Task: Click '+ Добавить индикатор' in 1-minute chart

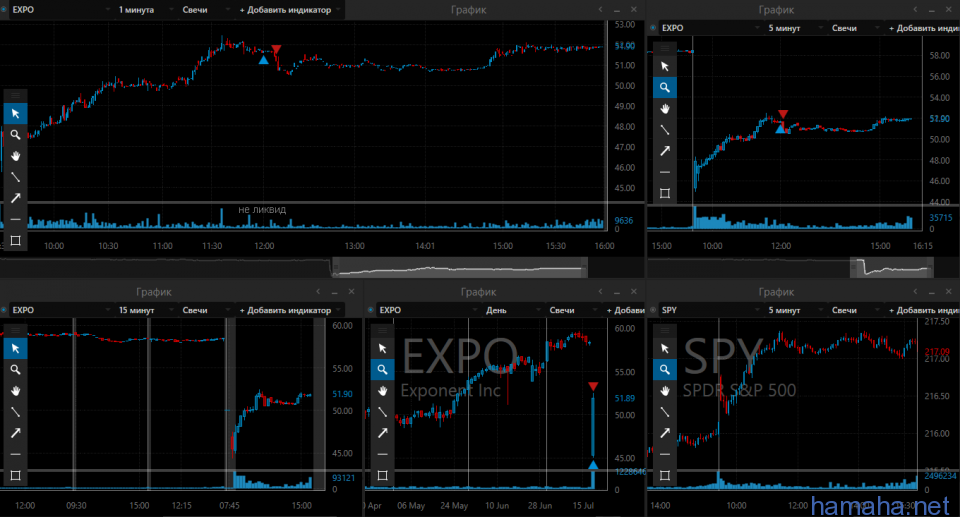Action: click(289, 10)
